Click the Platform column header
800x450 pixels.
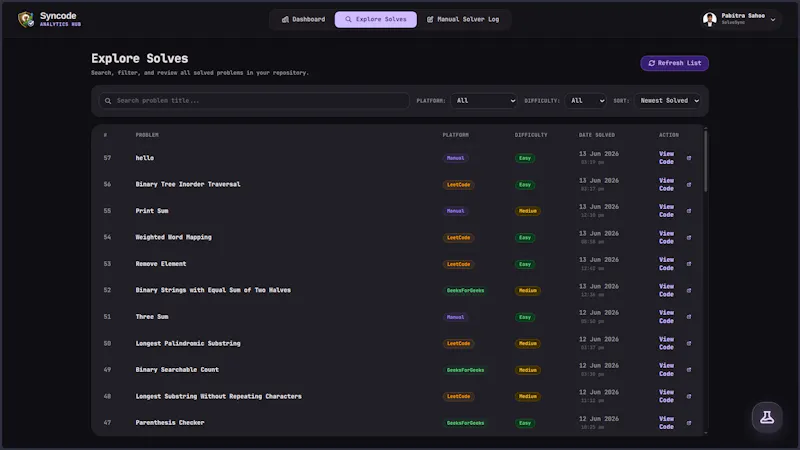click(456, 135)
